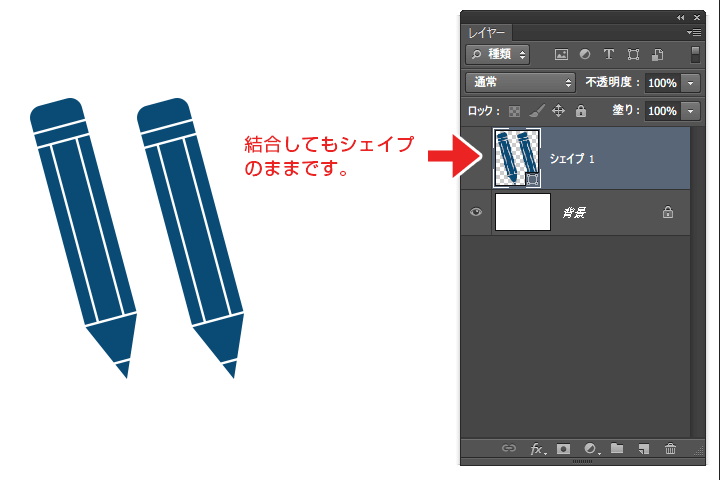Create a new group folder

click(617, 448)
